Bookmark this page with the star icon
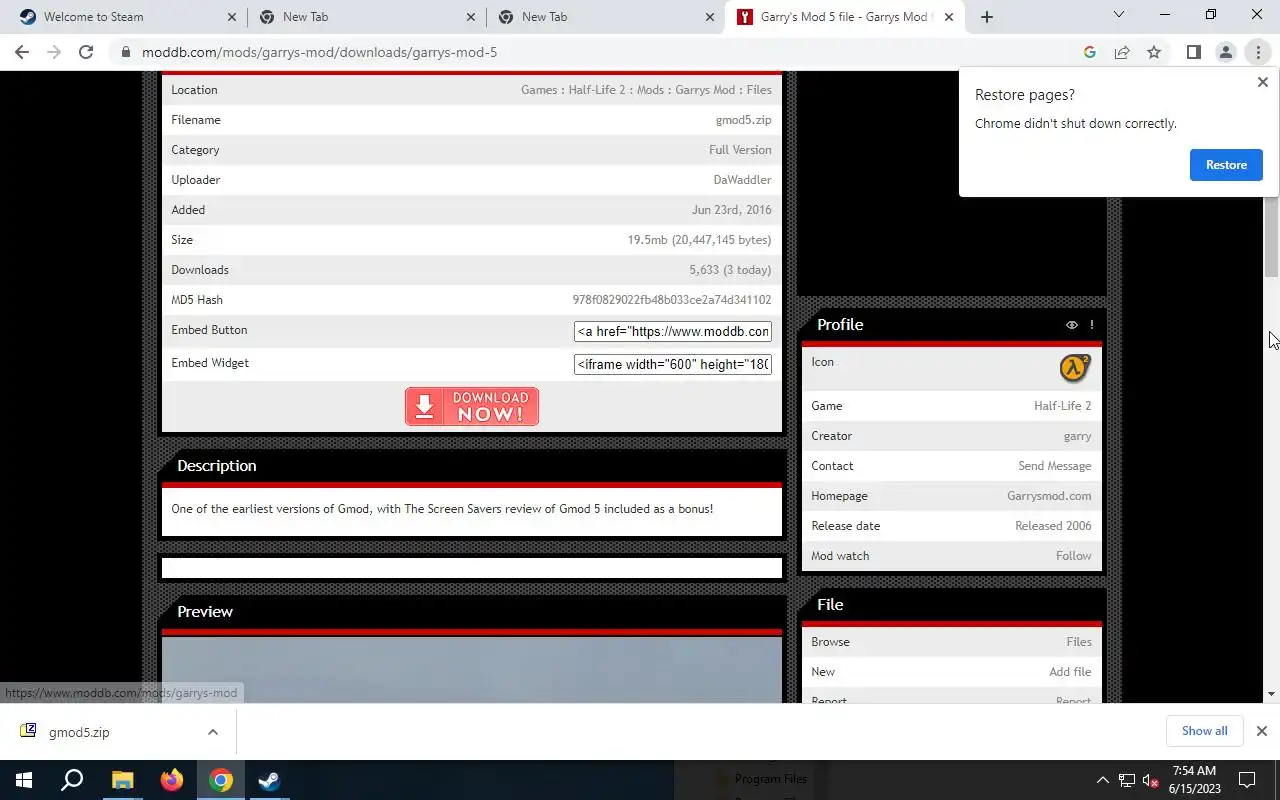The image size is (1280, 800). click(1154, 52)
